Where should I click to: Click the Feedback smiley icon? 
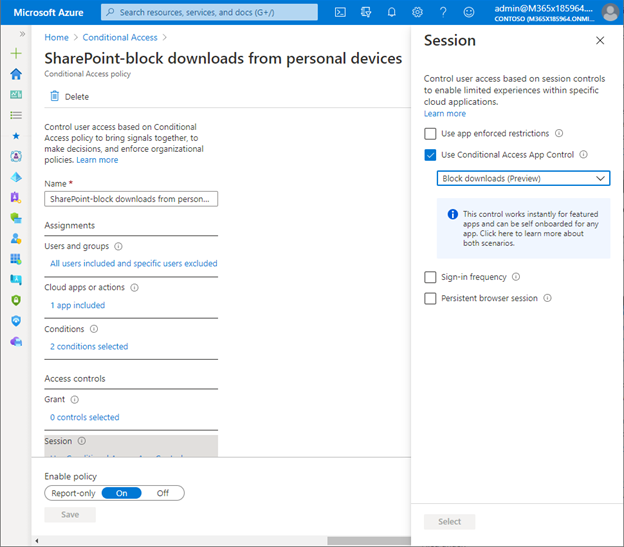click(469, 12)
